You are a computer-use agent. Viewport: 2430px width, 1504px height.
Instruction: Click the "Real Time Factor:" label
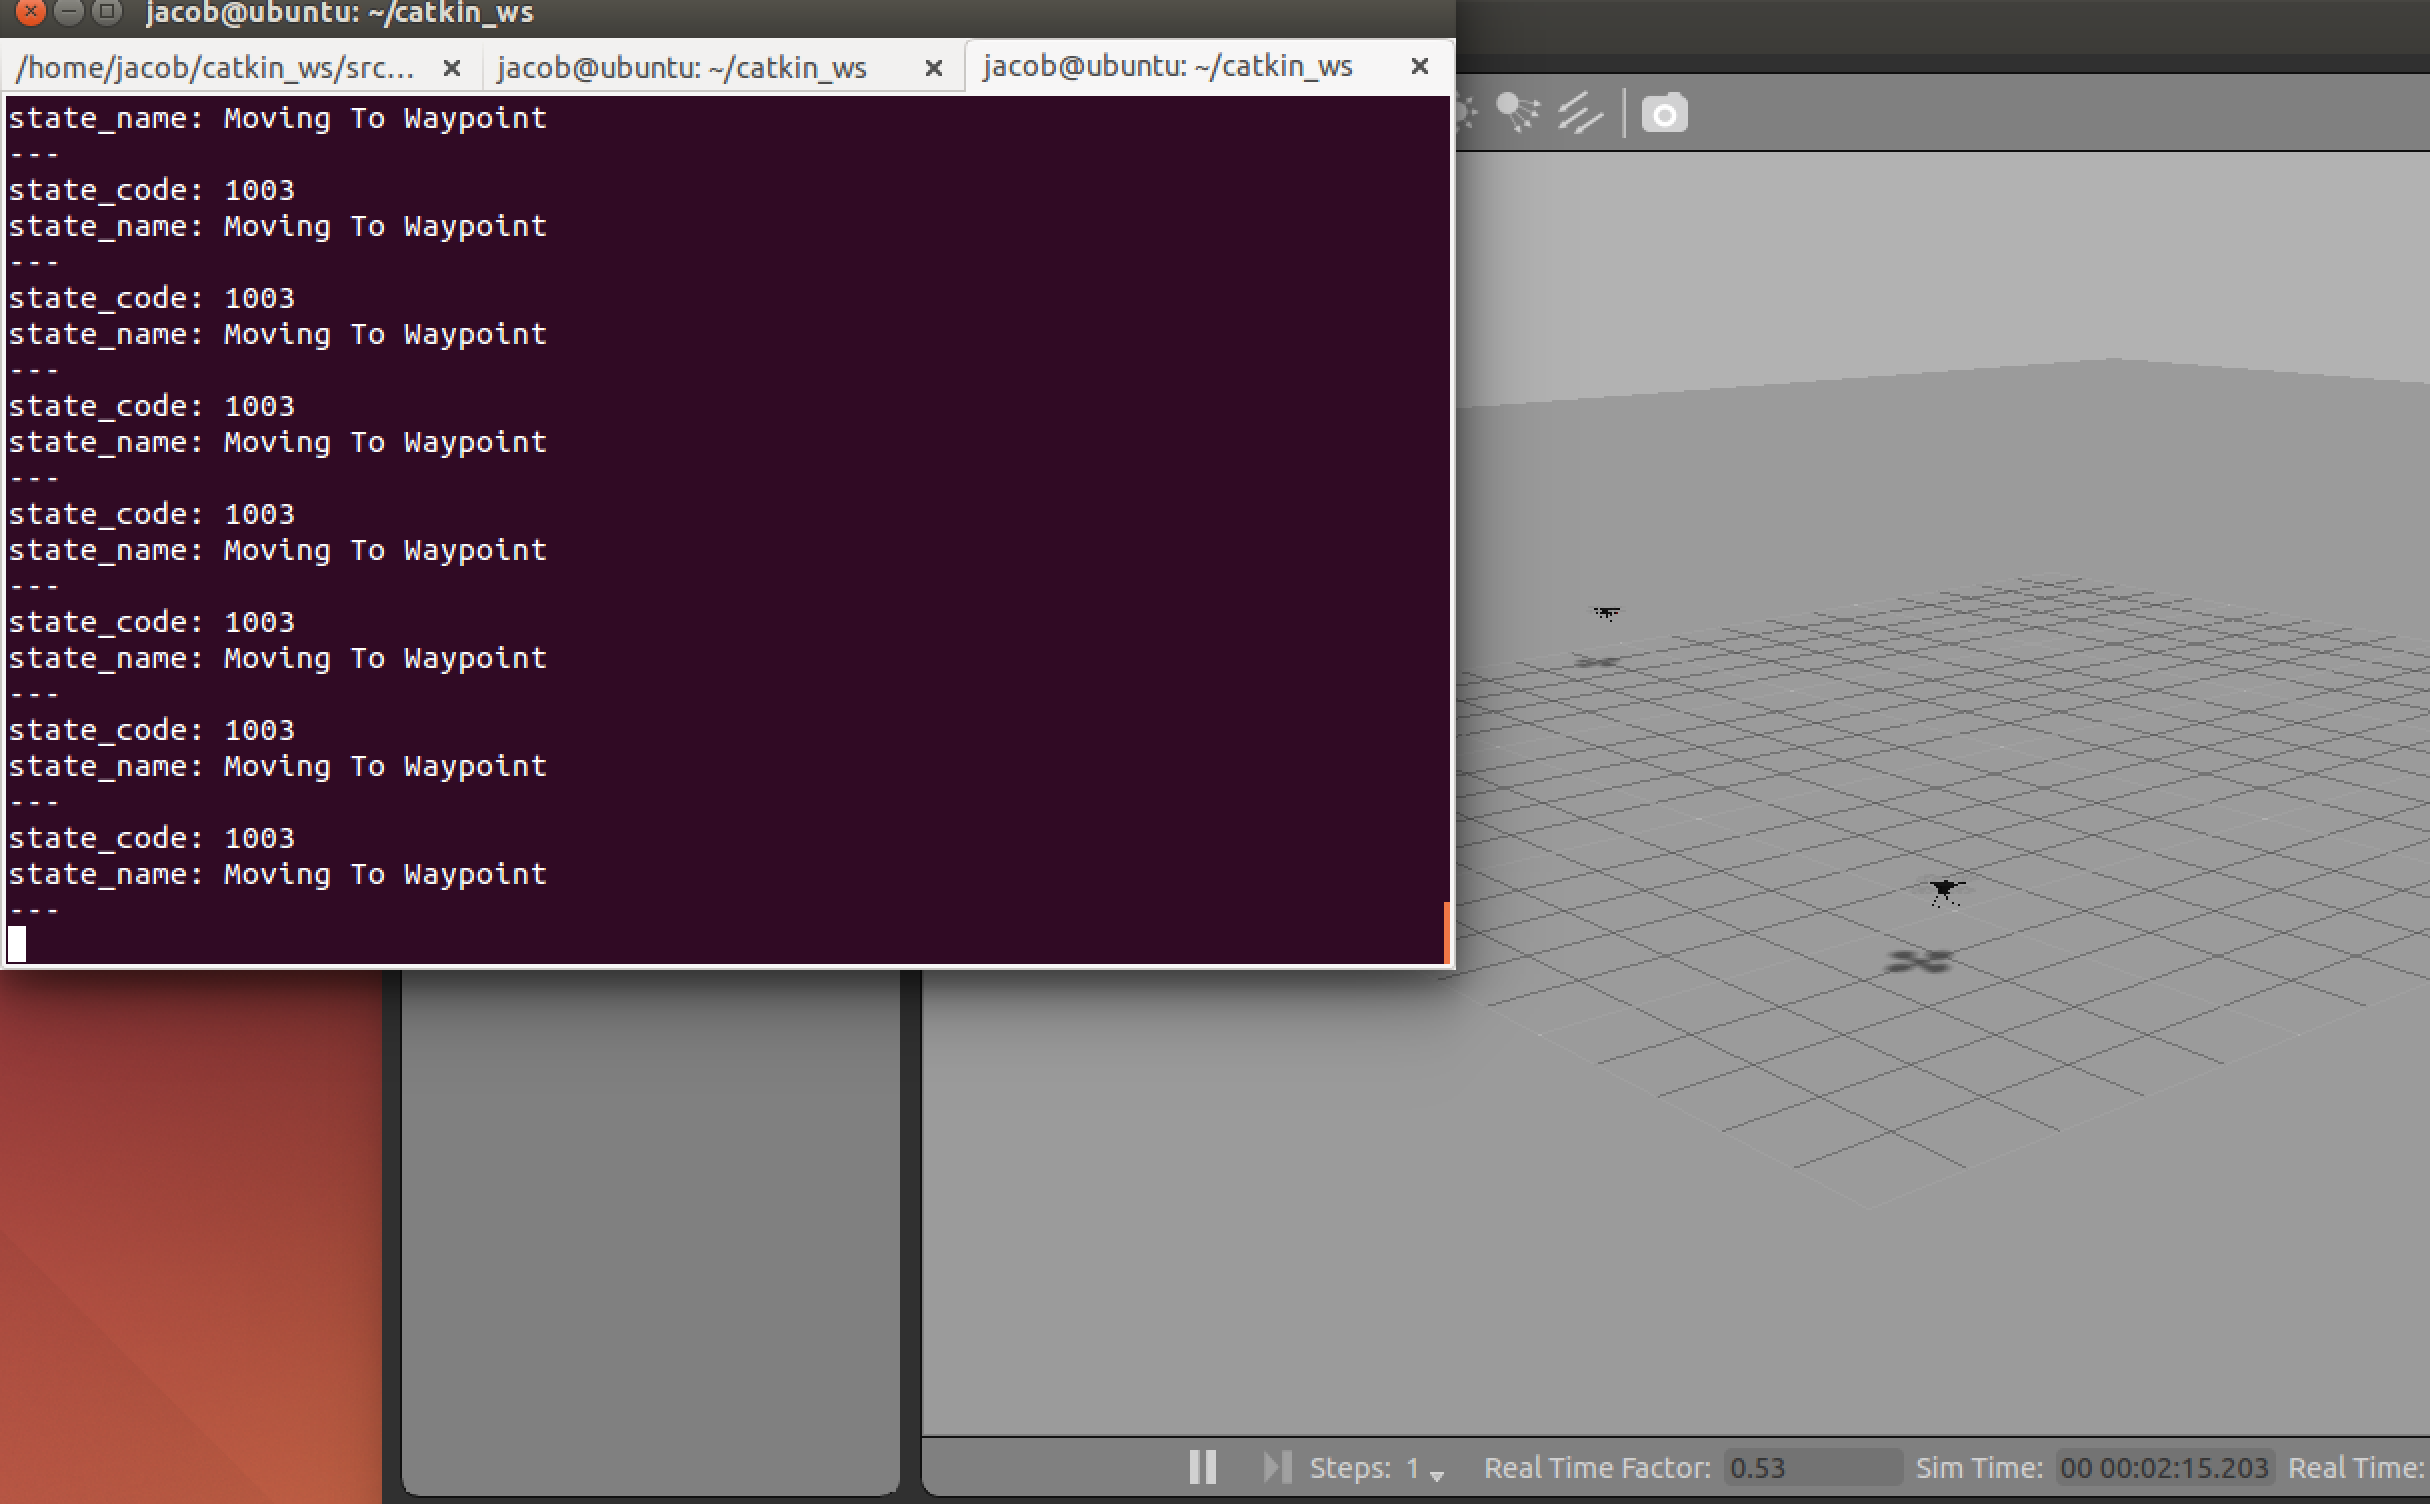tap(1597, 1468)
